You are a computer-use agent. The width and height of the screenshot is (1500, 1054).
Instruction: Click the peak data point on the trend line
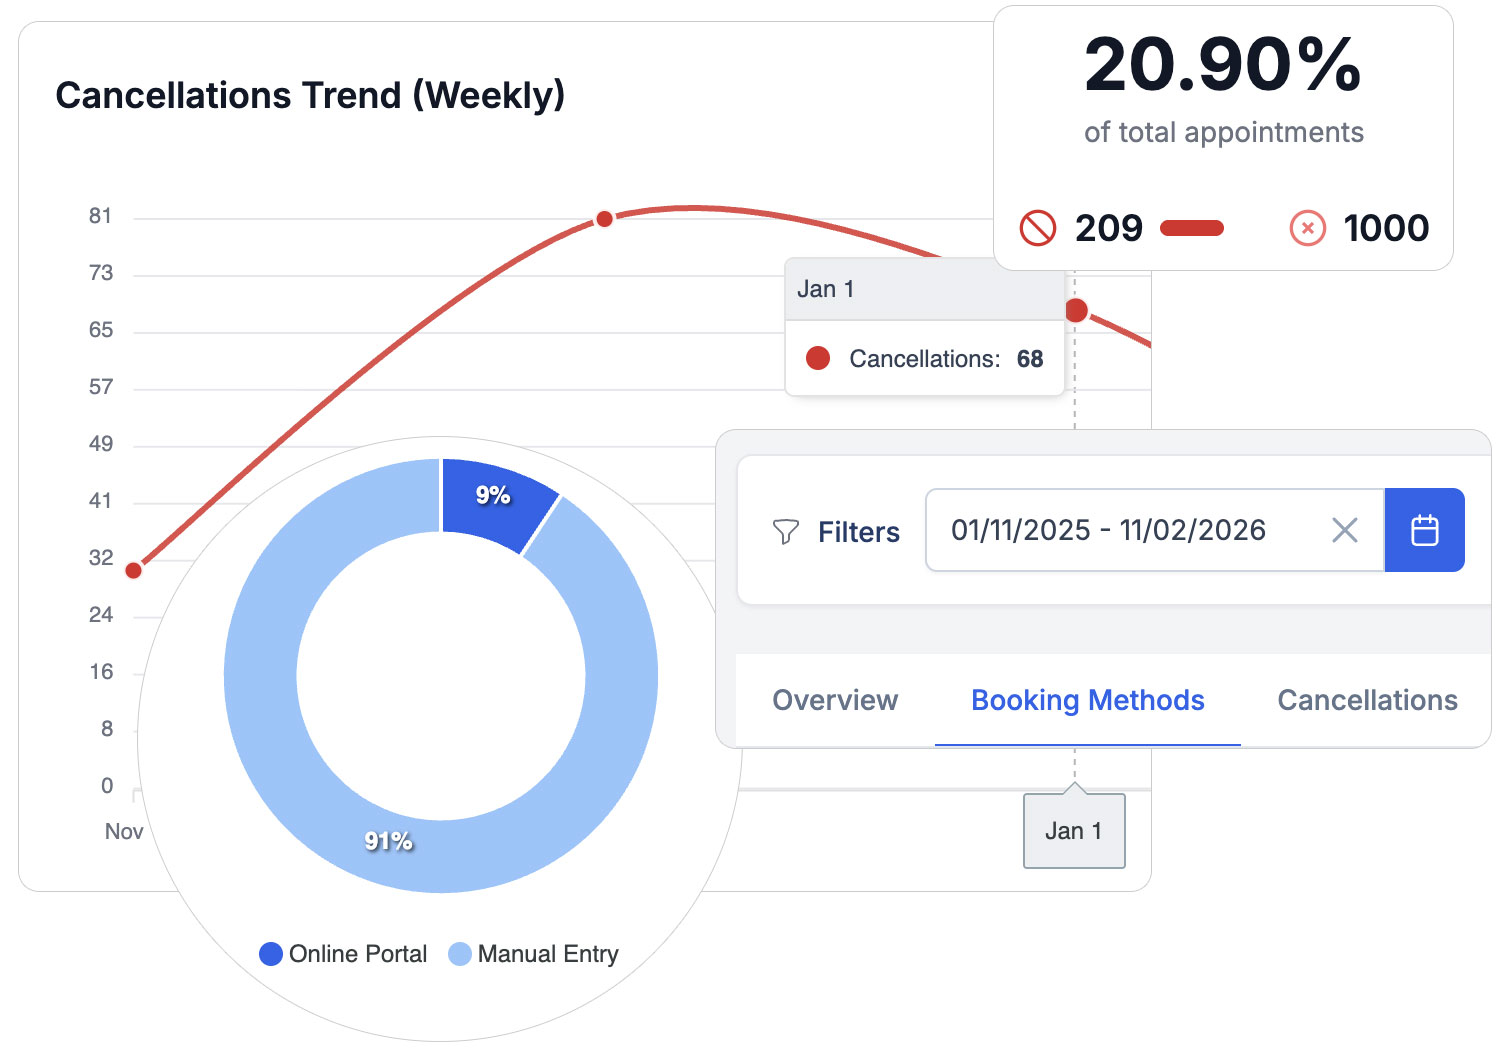point(603,219)
